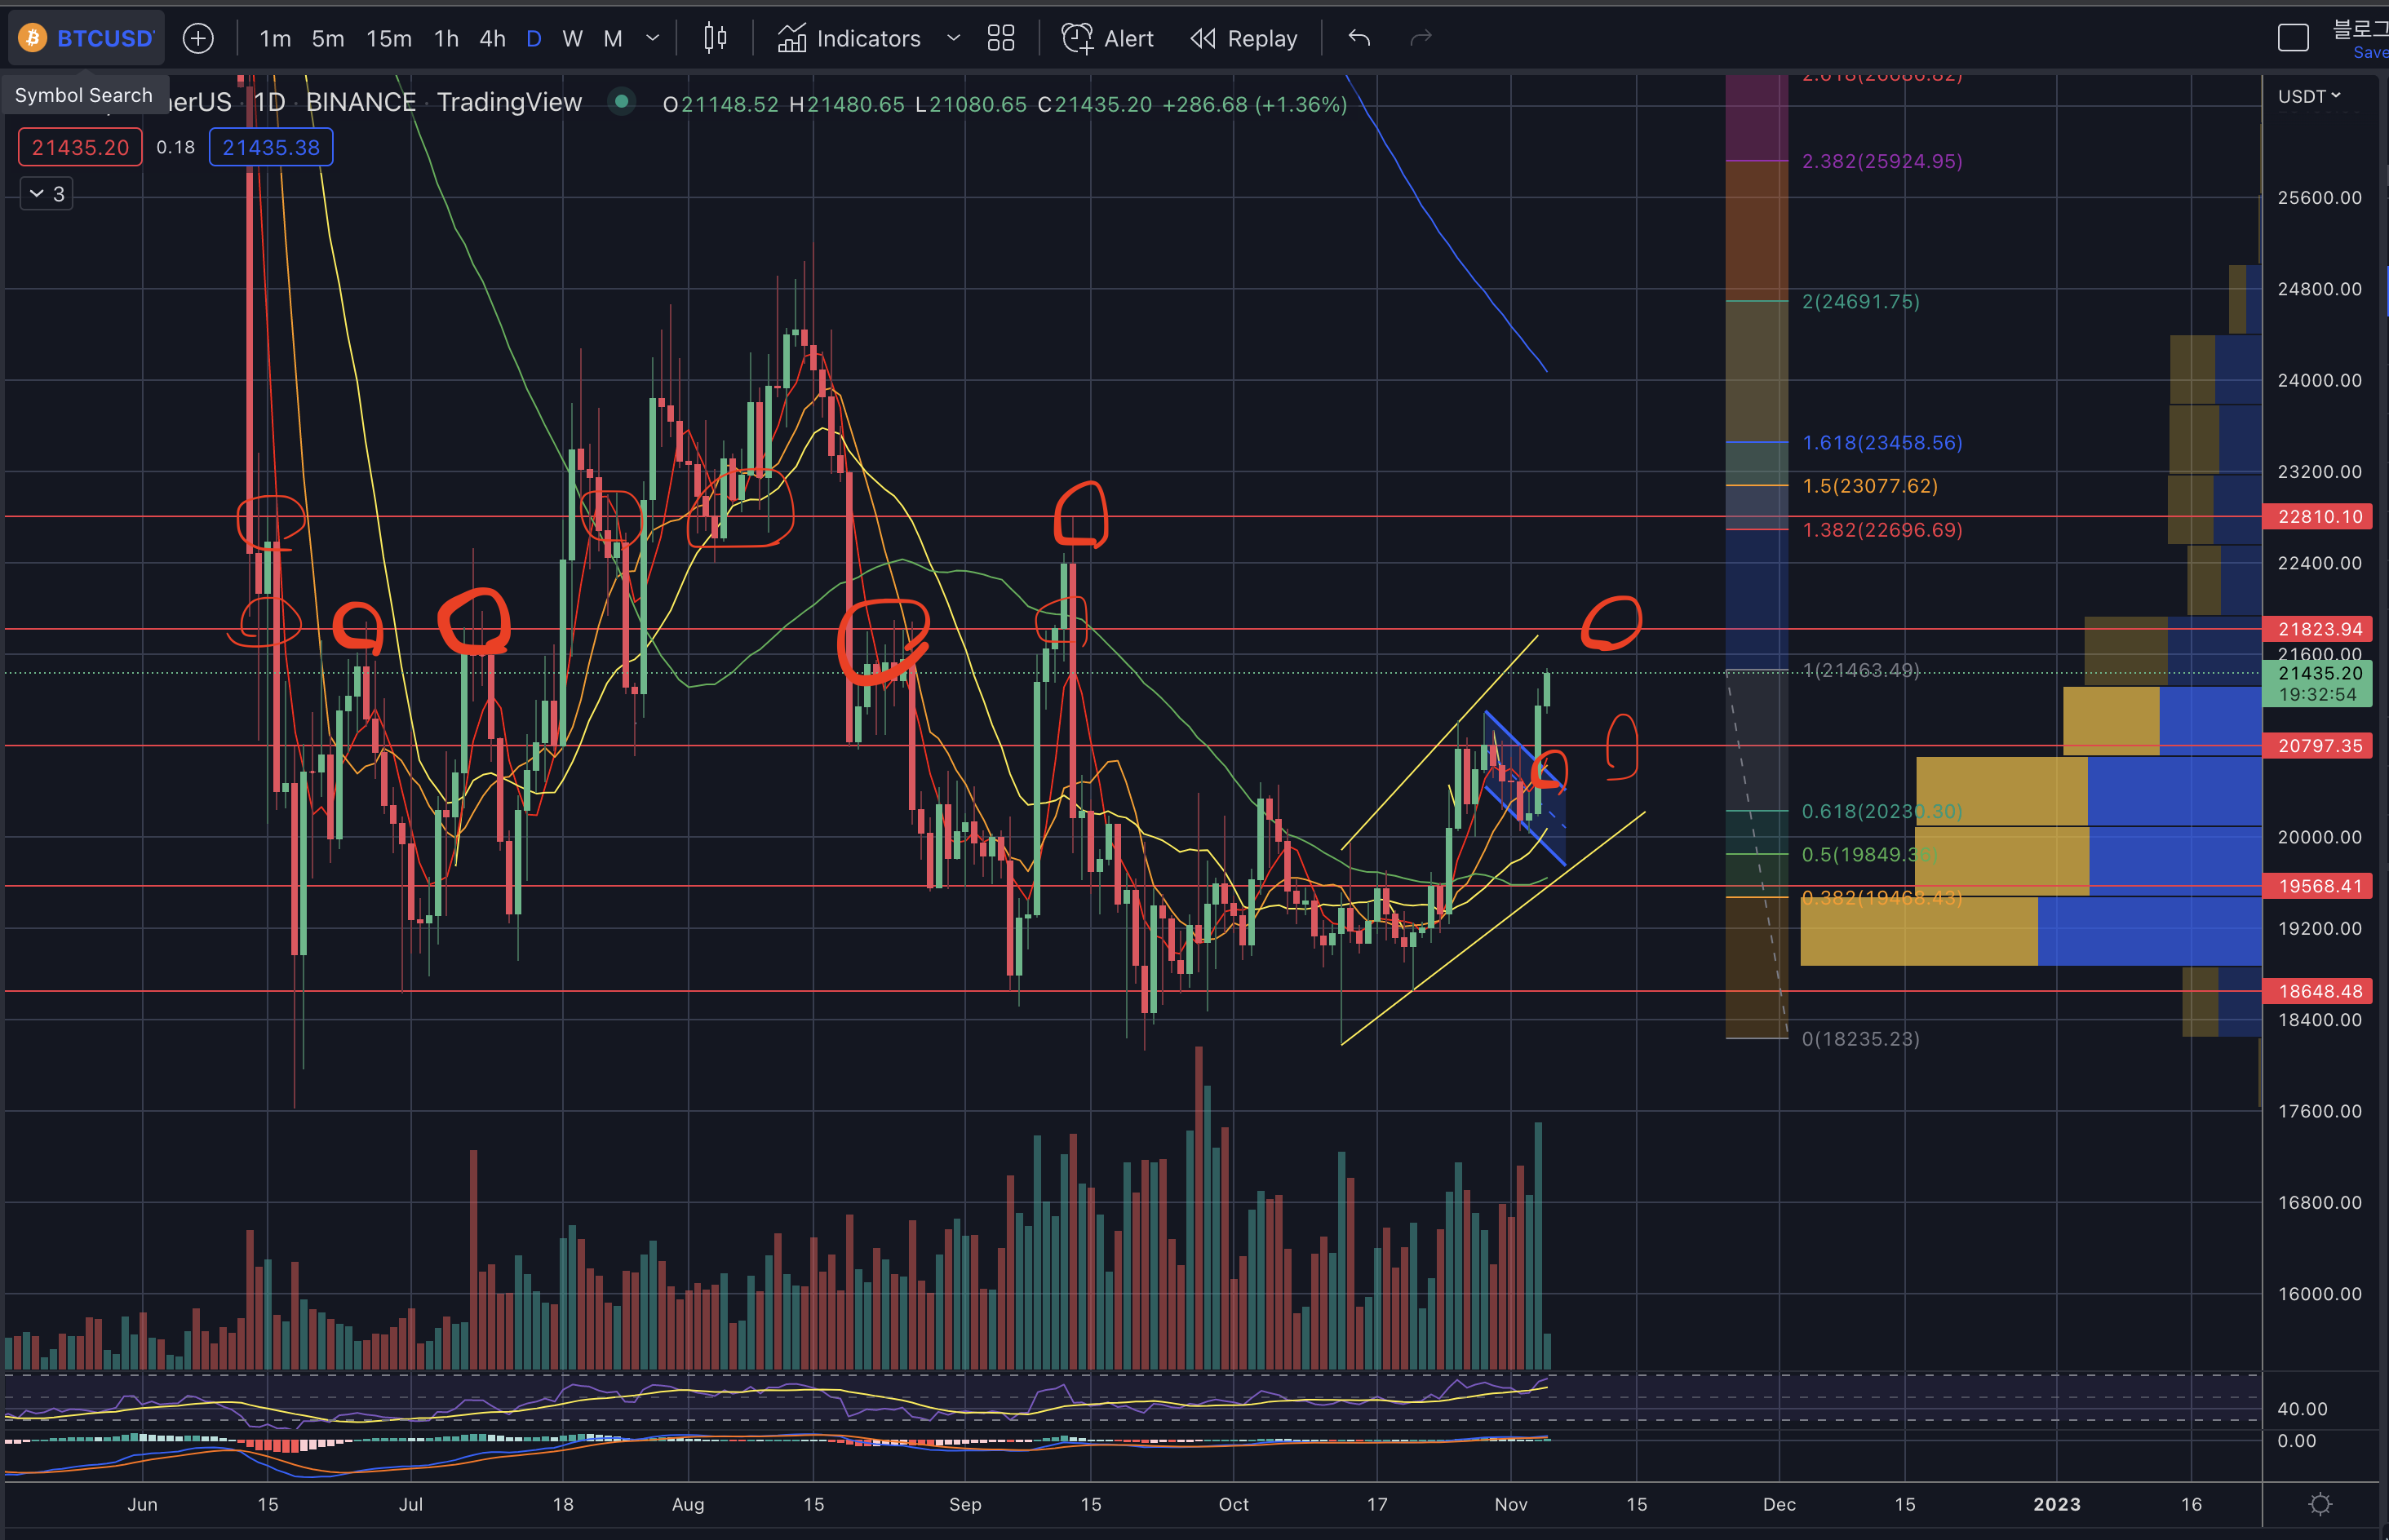This screenshot has width=2389, height=1540.
Task: Switch to the 4h timeframe
Action: (x=492, y=38)
